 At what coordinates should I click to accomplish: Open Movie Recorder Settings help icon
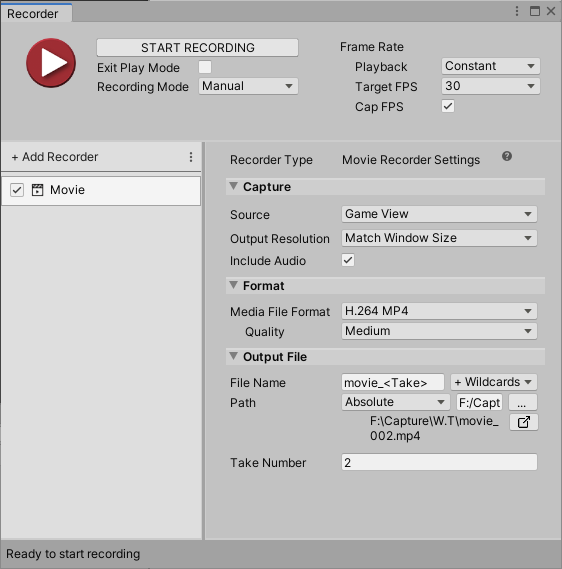507,156
